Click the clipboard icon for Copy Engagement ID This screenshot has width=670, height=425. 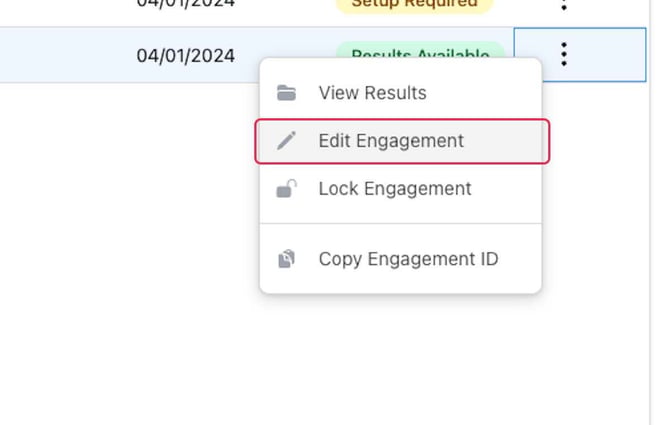[x=286, y=258]
